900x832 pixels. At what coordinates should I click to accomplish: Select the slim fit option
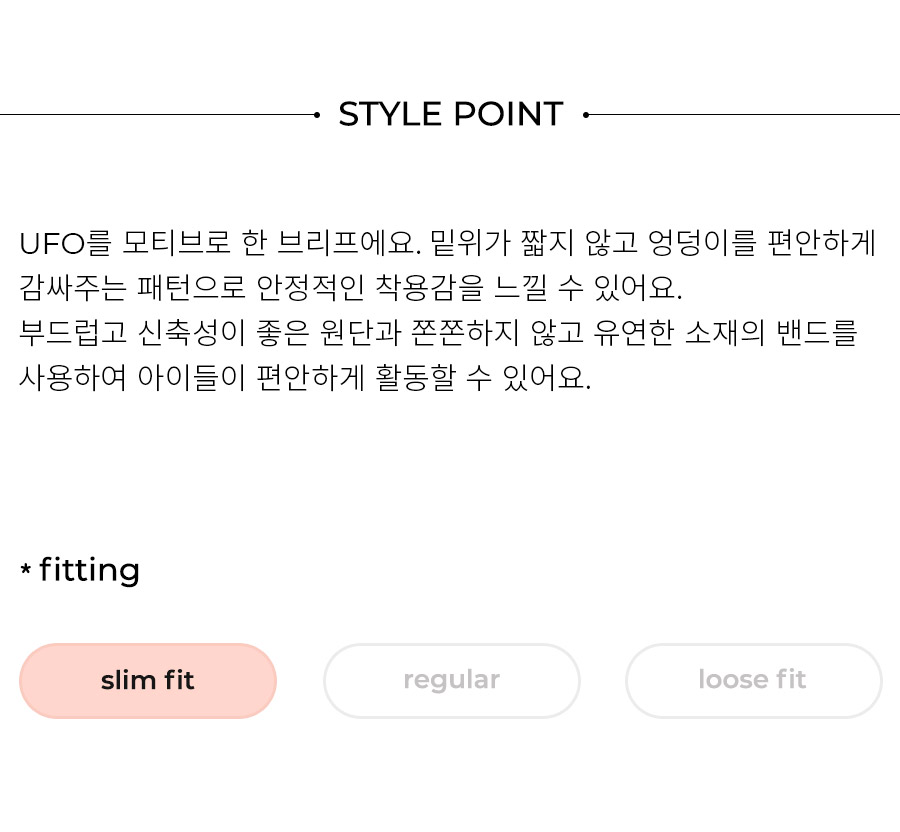tap(148, 681)
